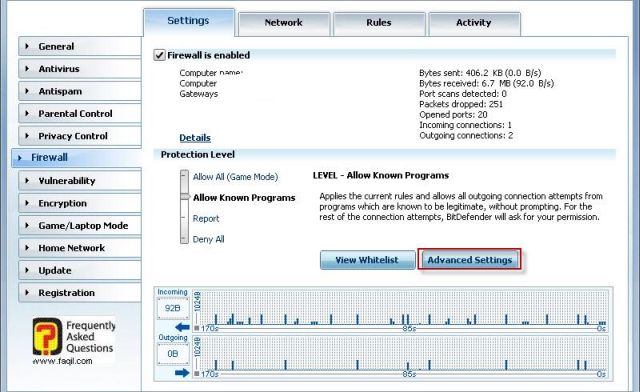Click the arrow next to General

tap(27, 47)
